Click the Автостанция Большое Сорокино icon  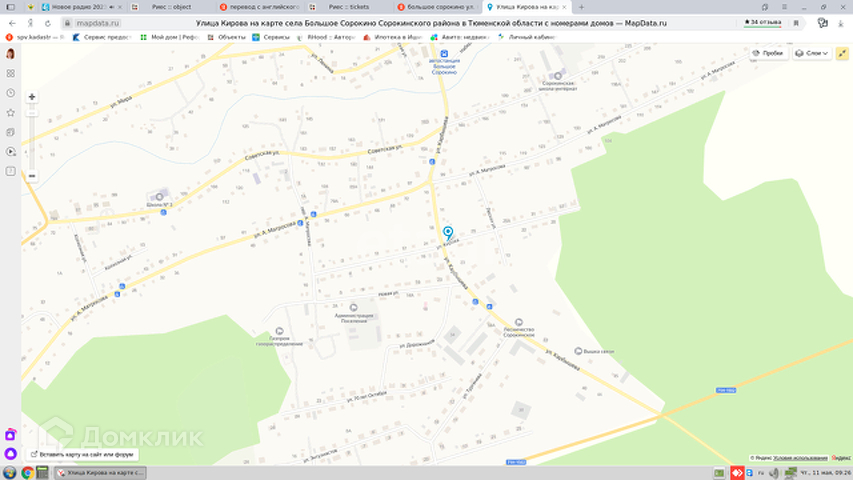tap(444, 53)
